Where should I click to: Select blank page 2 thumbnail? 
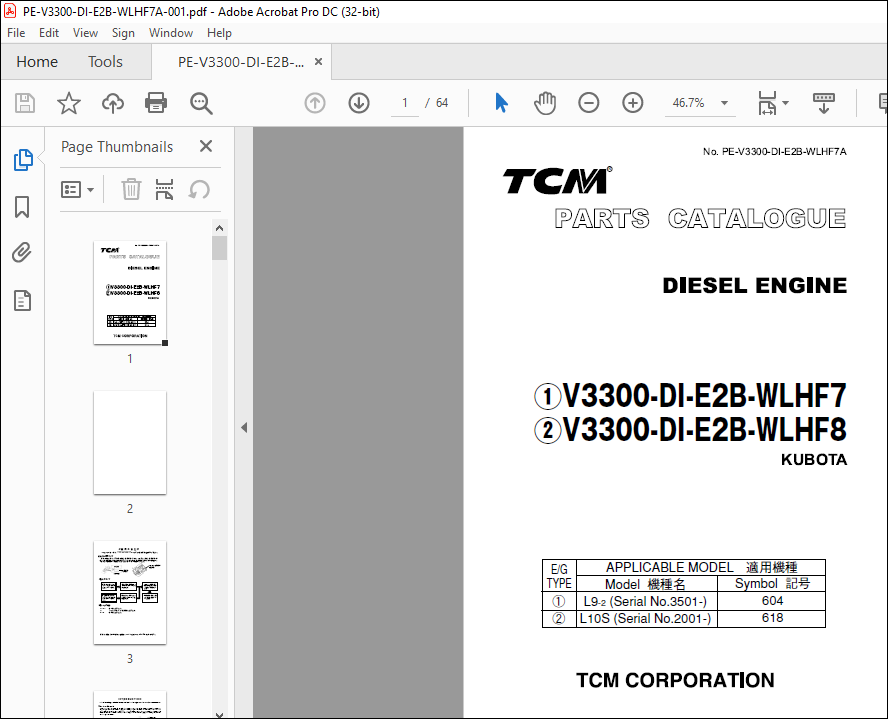(x=130, y=442)
